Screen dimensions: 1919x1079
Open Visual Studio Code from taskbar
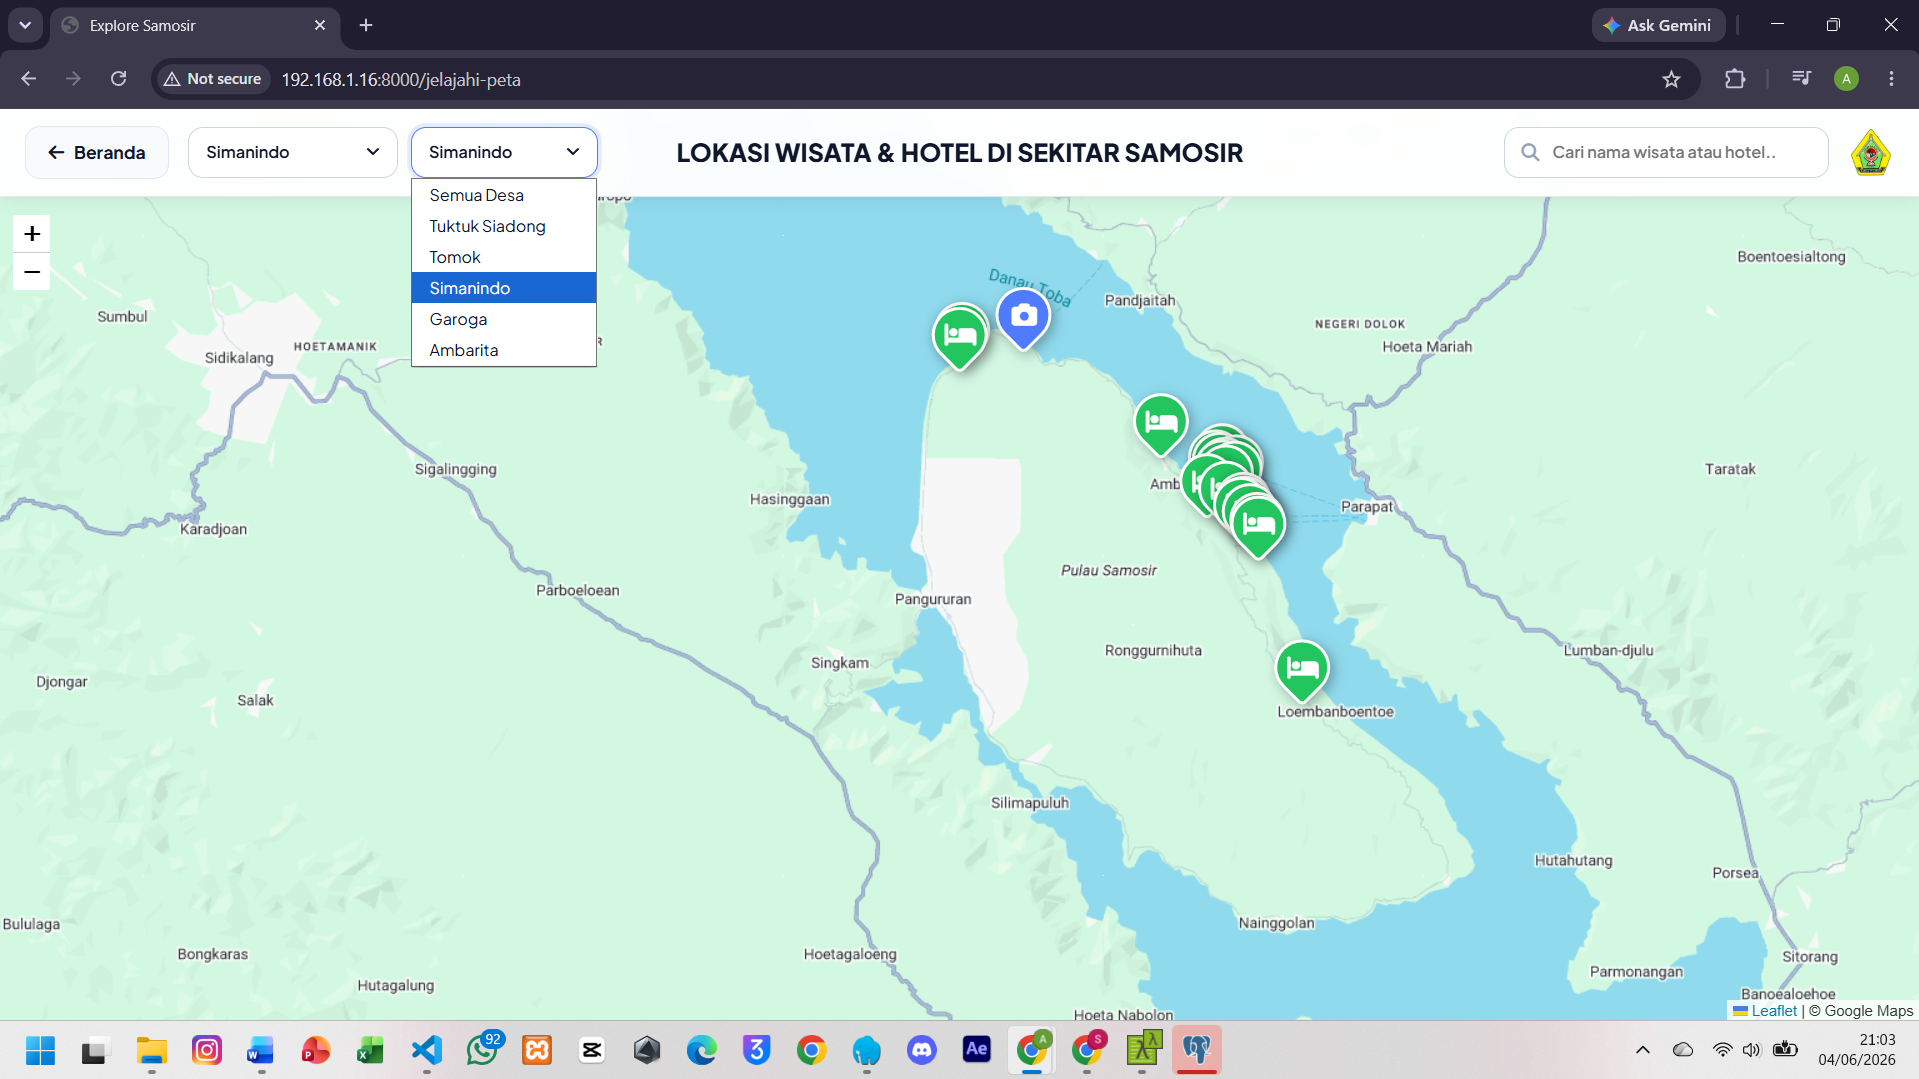pyautogui.click(x=427, y=1050)
